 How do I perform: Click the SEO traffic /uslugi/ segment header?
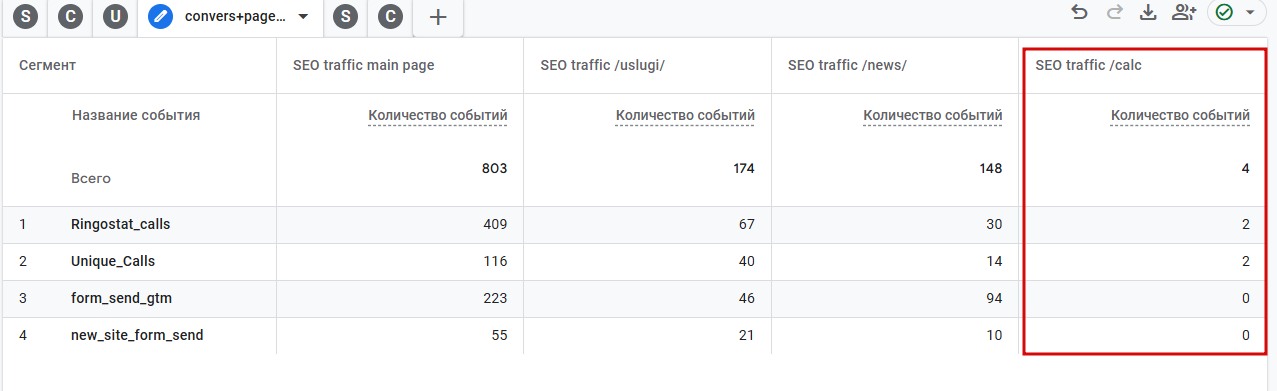(x=601, y=65)
